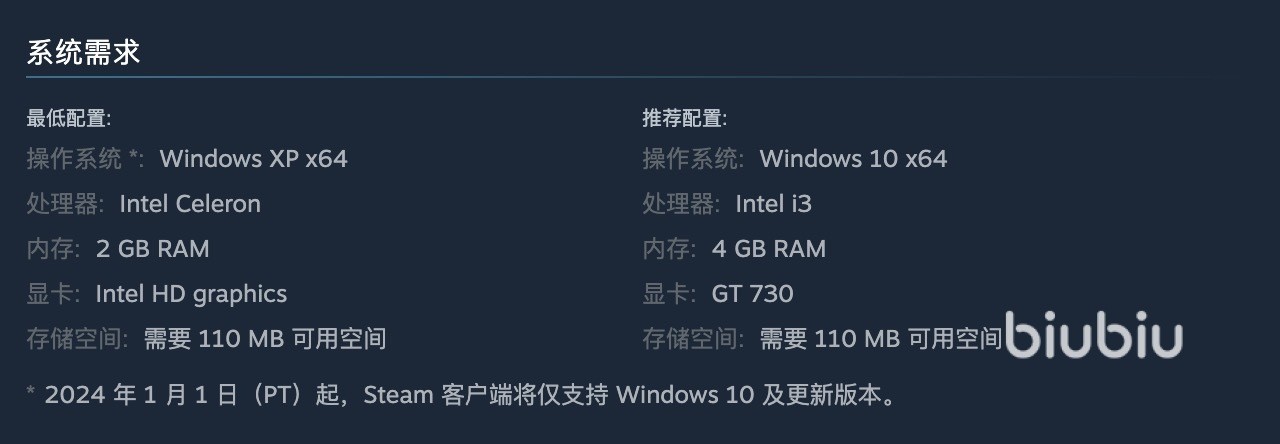
Task: Click the Intel HD graphics text
Action: click(x=191, y=294)
